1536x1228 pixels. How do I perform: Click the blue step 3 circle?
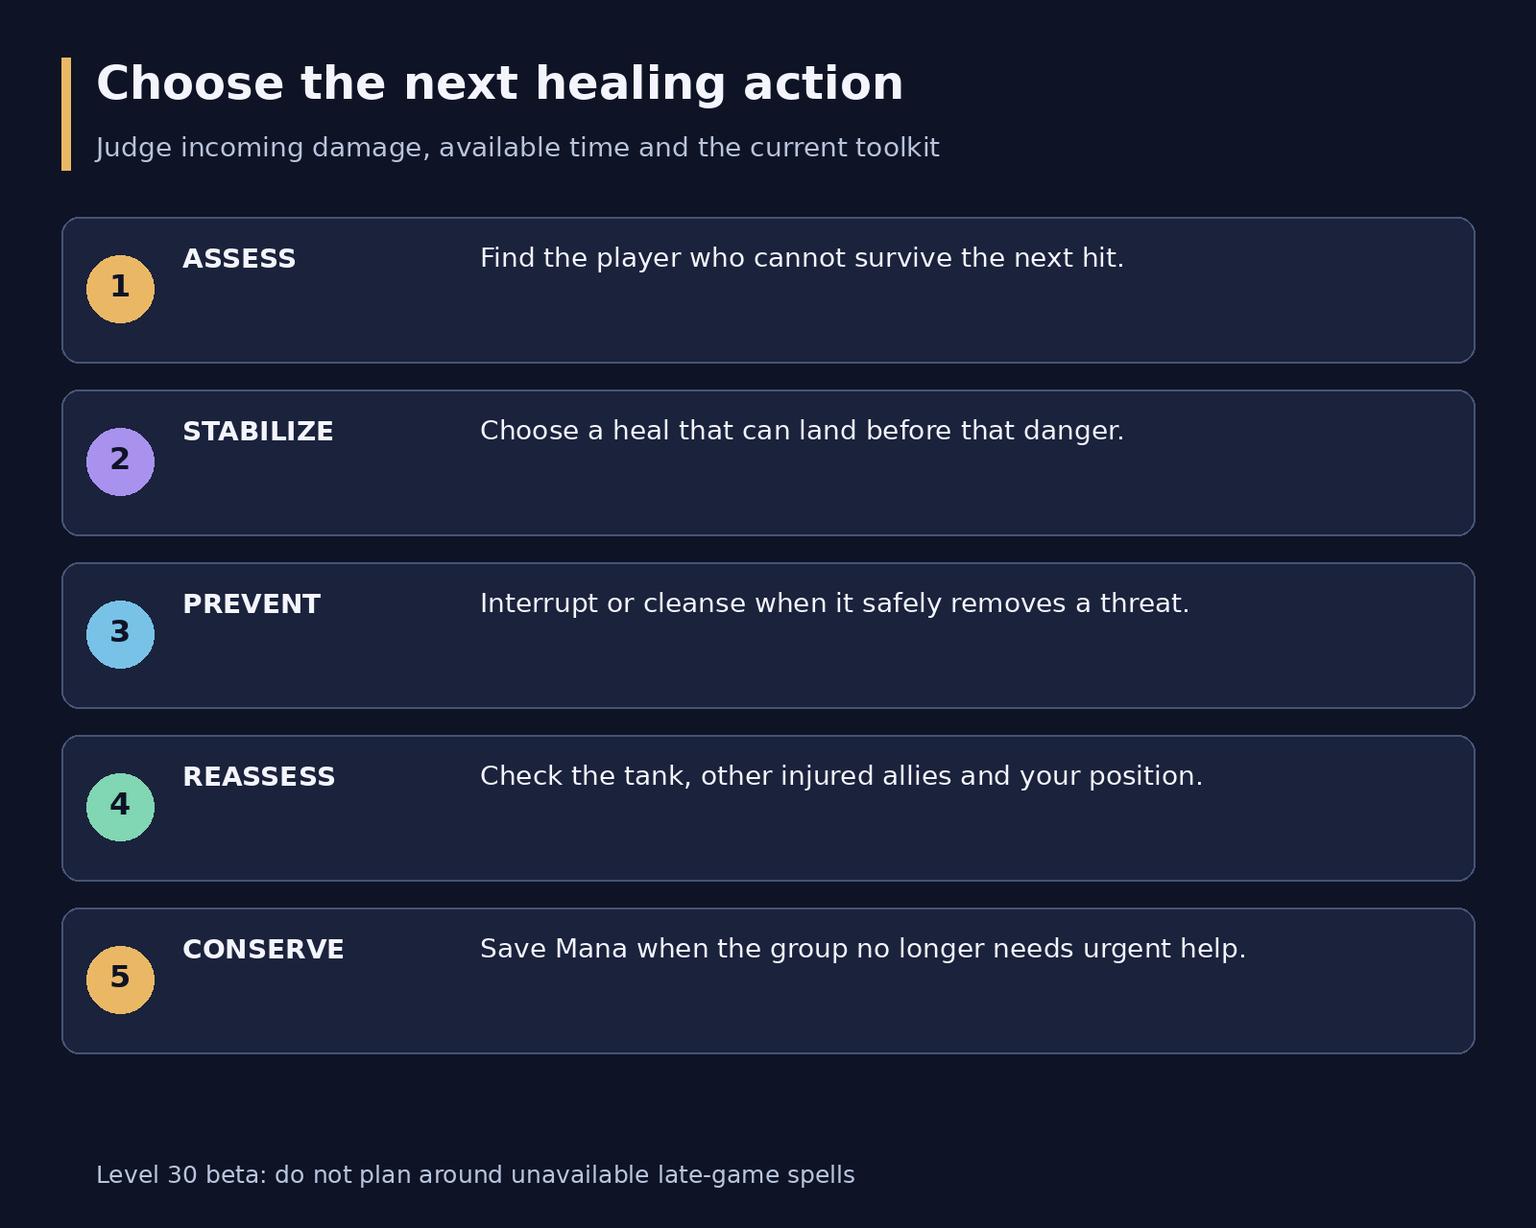click(x=120, y=635)
